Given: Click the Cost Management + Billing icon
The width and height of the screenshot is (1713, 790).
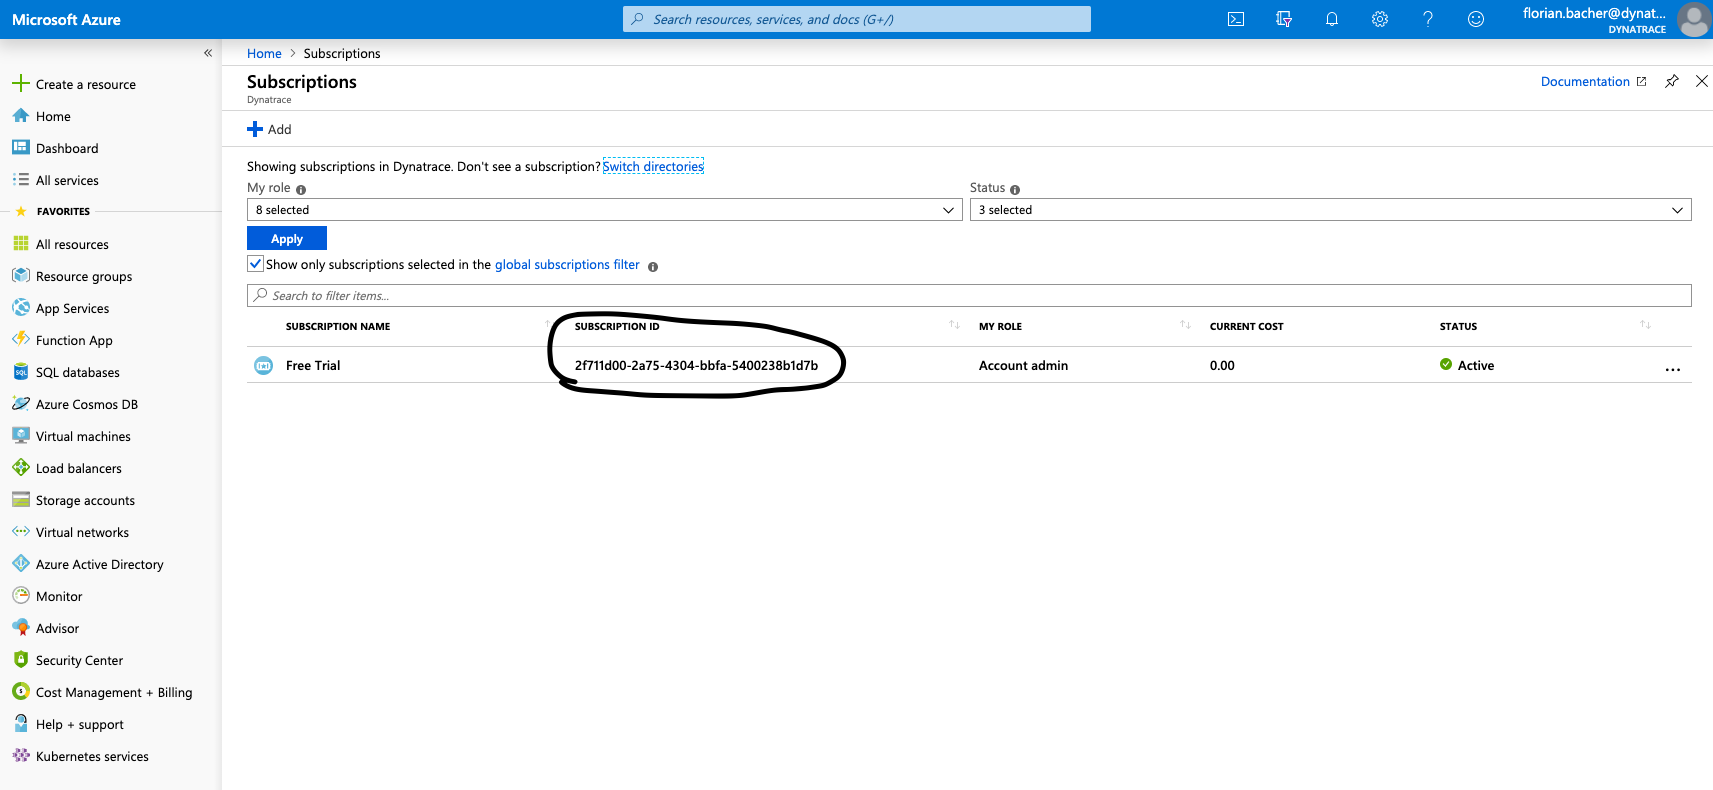Looking at the screenshot, I should [21, 692].
